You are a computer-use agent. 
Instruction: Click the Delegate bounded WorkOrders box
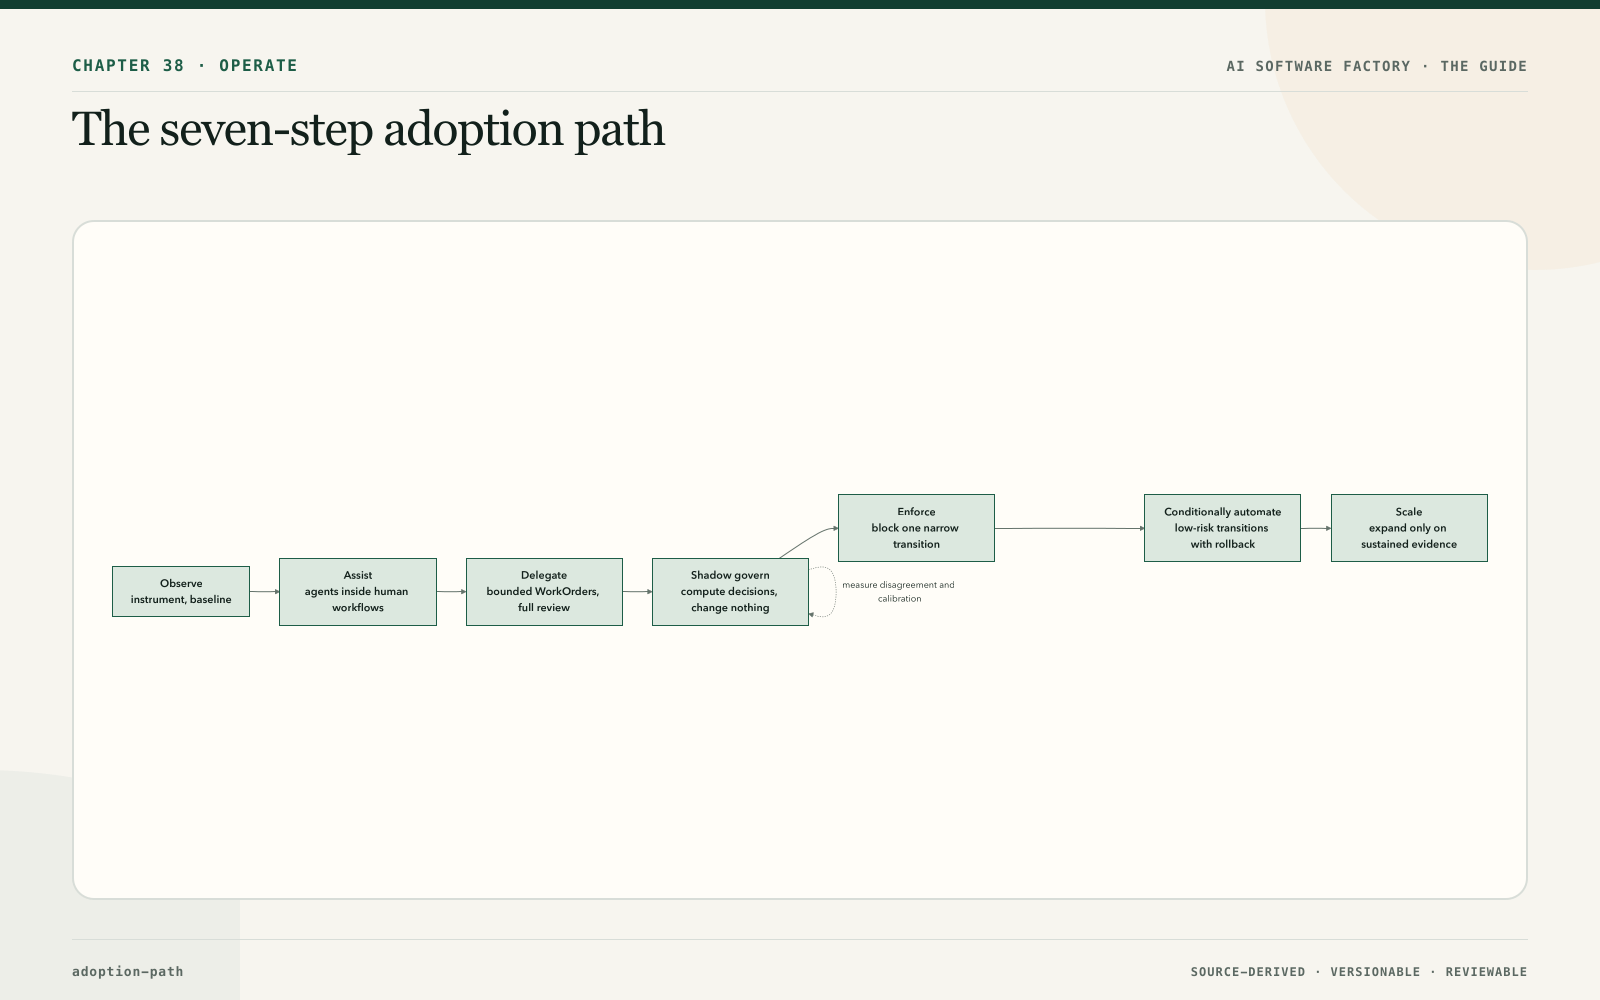pos(544,591)
